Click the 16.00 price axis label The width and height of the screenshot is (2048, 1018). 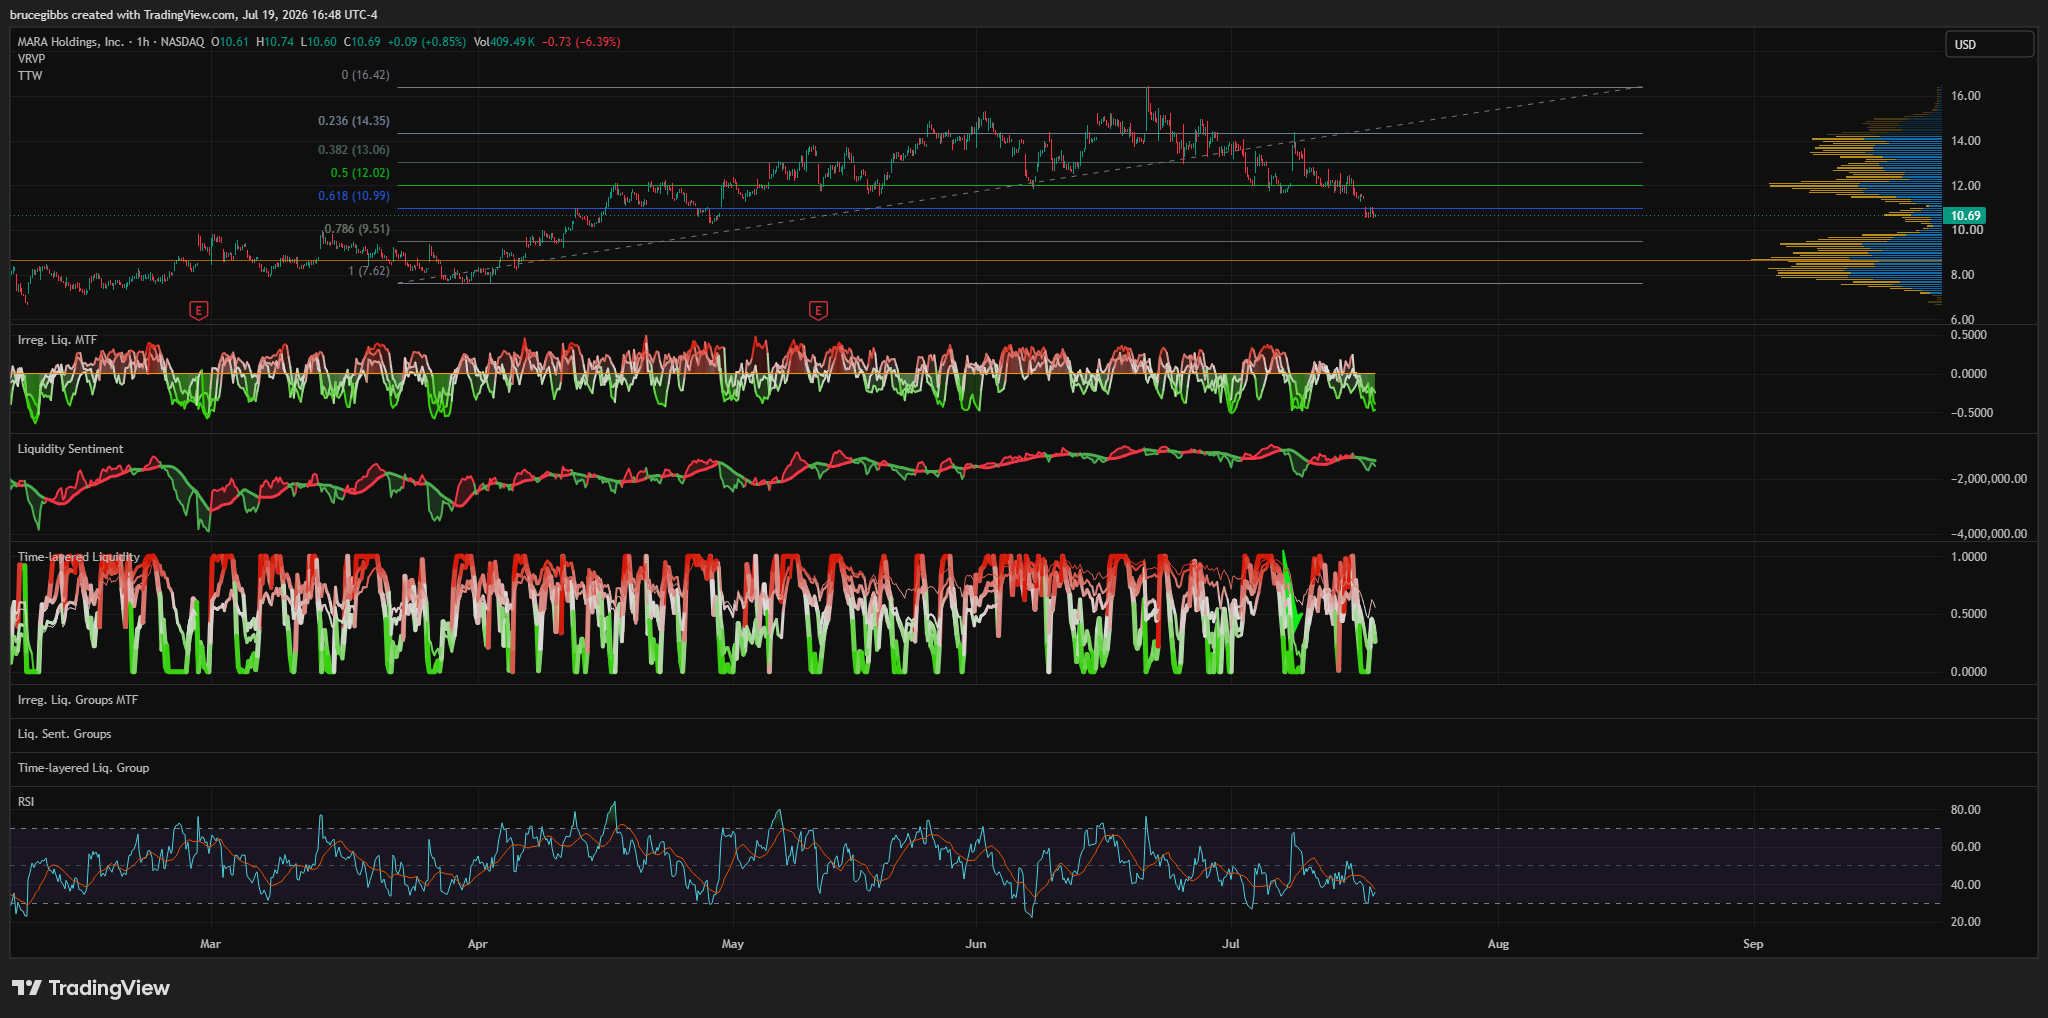1966,96
